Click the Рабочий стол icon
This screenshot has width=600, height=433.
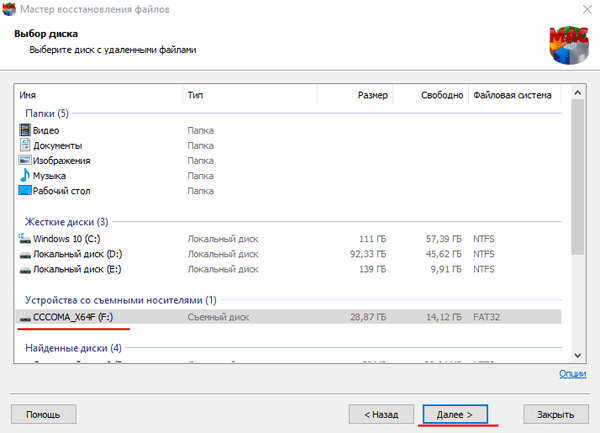[25, 190]
